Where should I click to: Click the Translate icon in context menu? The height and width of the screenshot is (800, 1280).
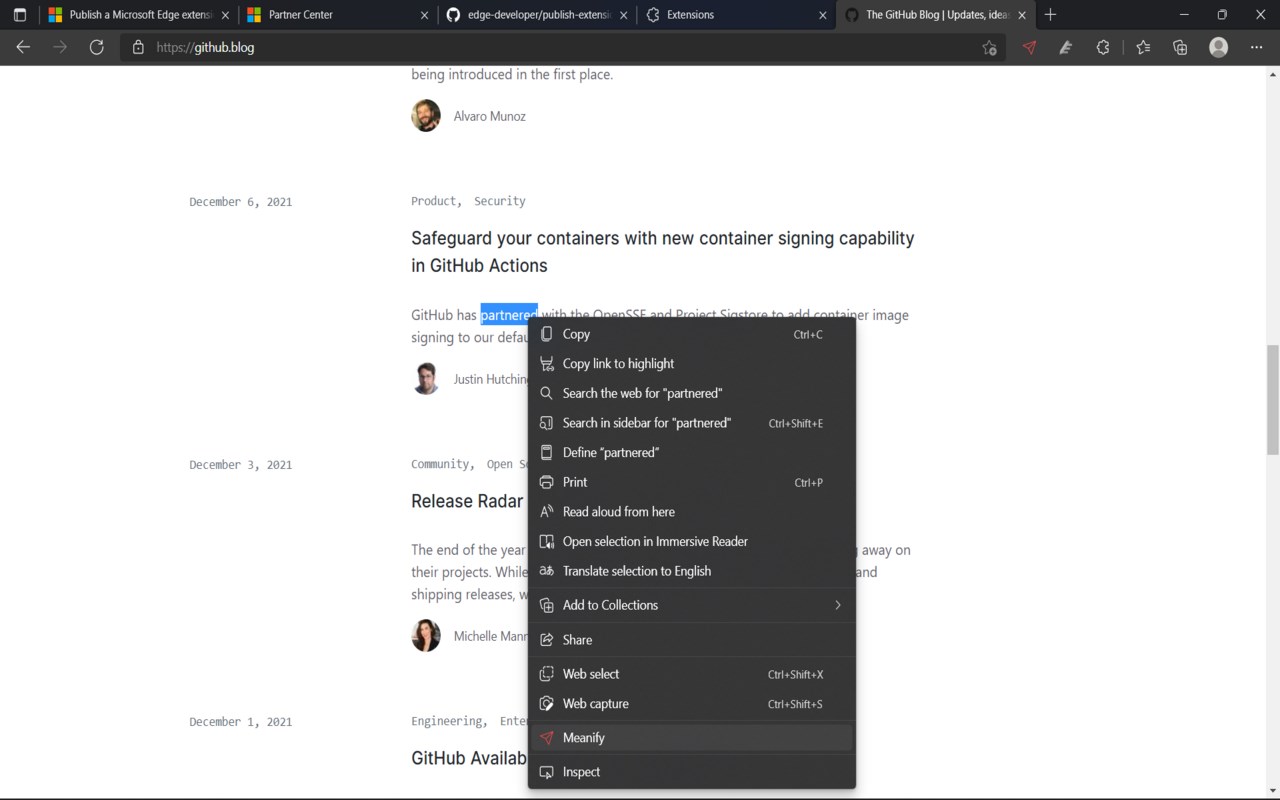pos(546,571)
